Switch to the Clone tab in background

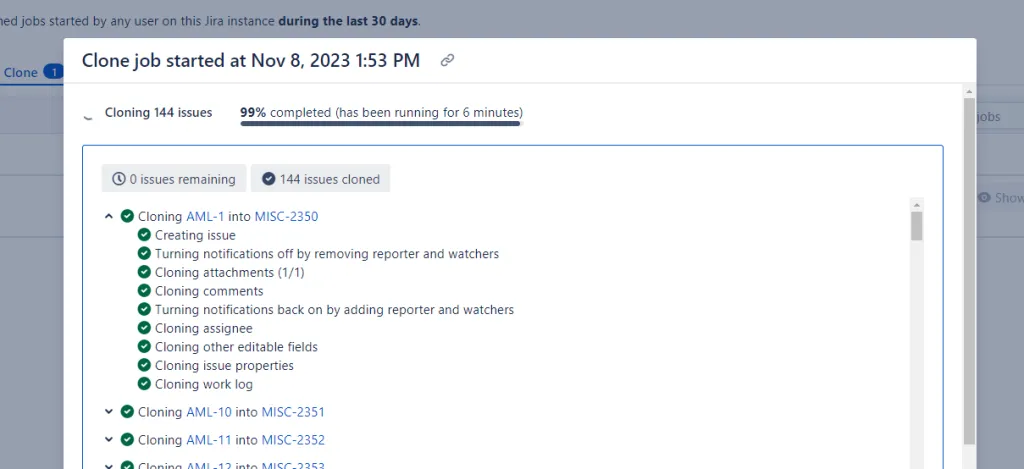click(22, 72)
